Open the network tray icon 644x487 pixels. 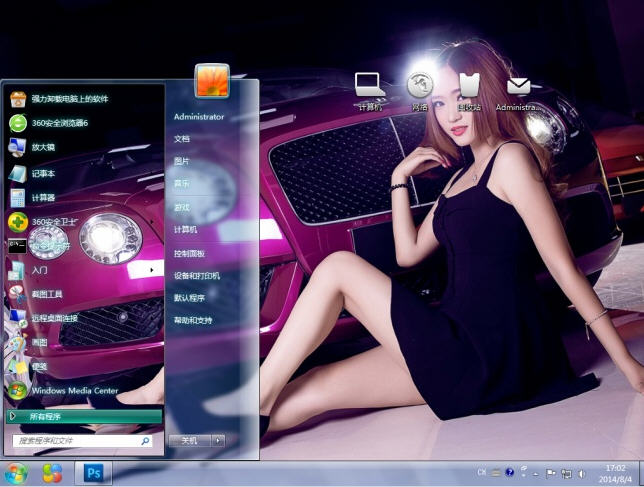[567, 474]
